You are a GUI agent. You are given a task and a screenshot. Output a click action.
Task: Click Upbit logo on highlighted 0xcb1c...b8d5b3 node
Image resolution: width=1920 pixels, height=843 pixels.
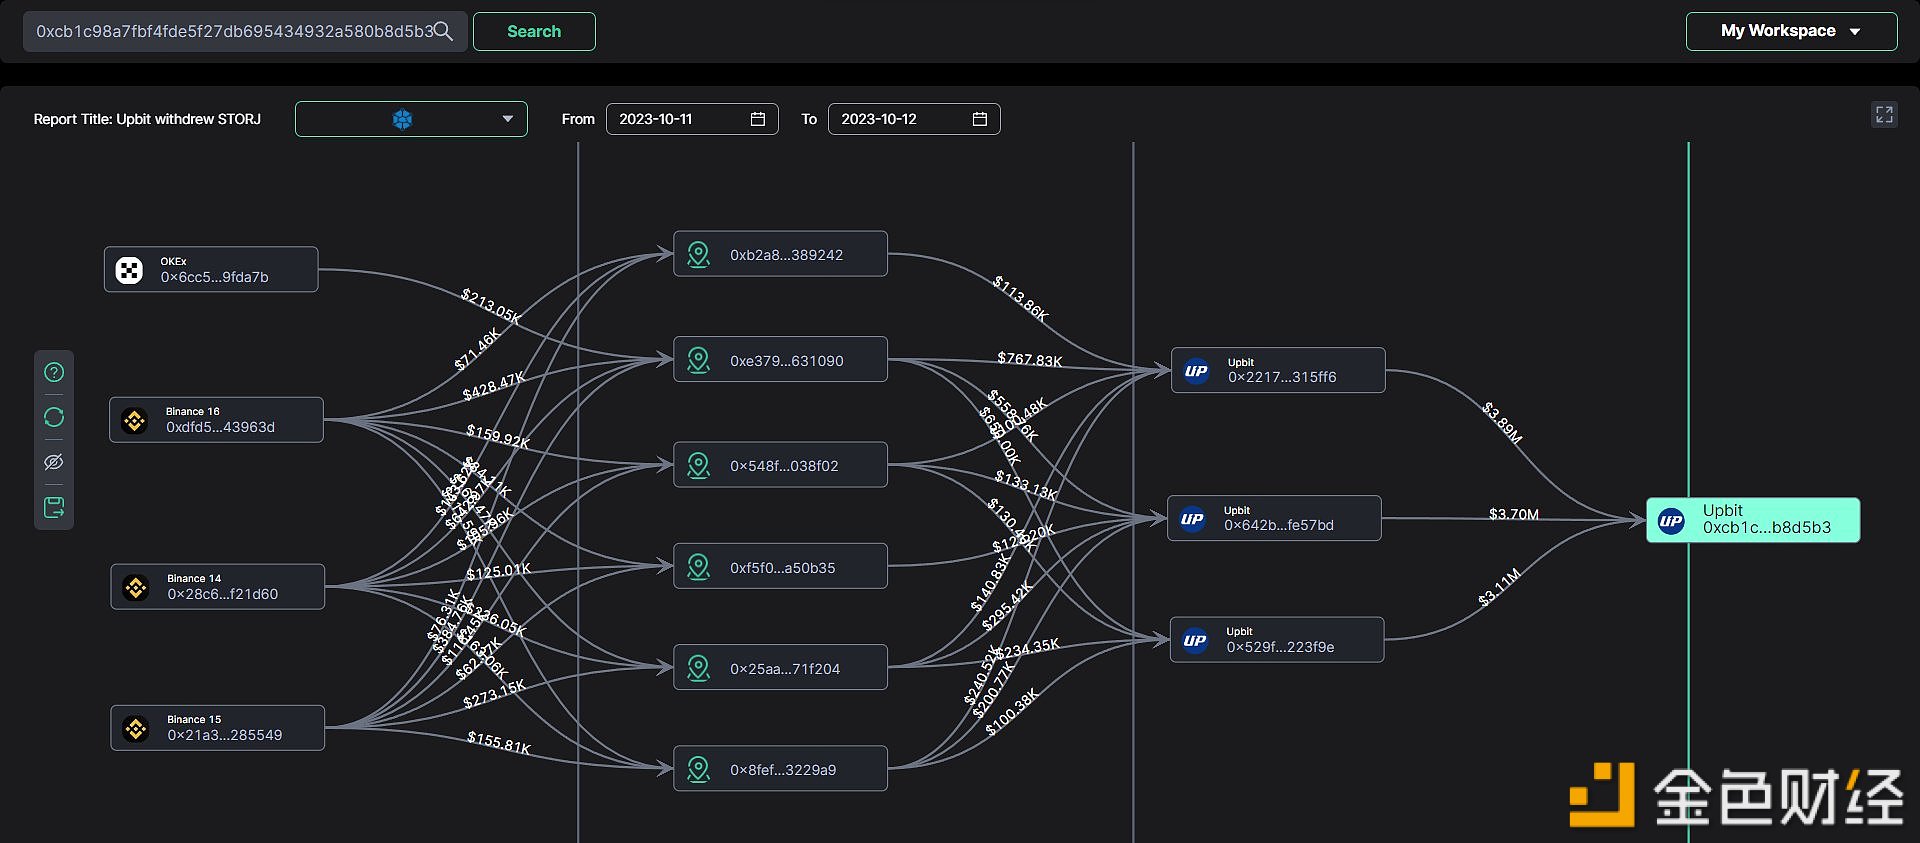pyautogui.click(x=1671, y=520)
